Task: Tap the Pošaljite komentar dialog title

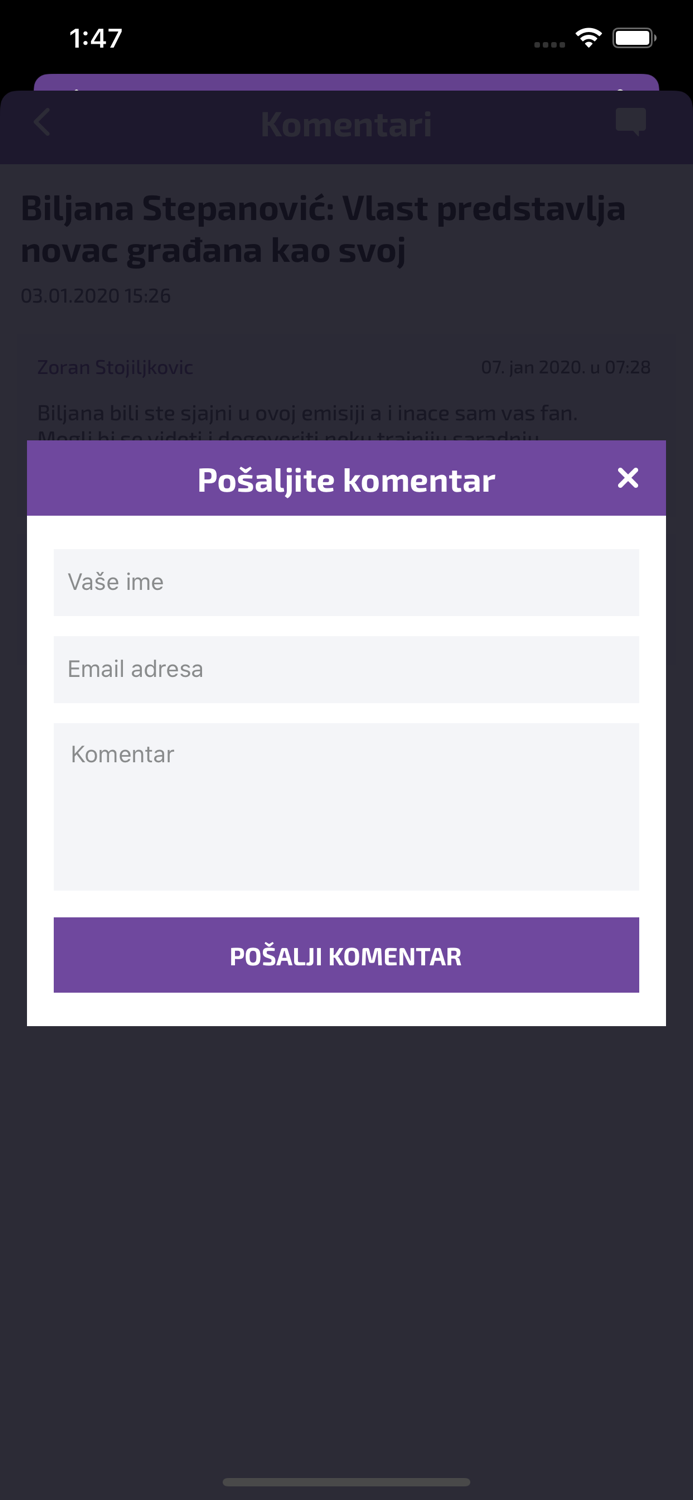Action: (346, 480)
